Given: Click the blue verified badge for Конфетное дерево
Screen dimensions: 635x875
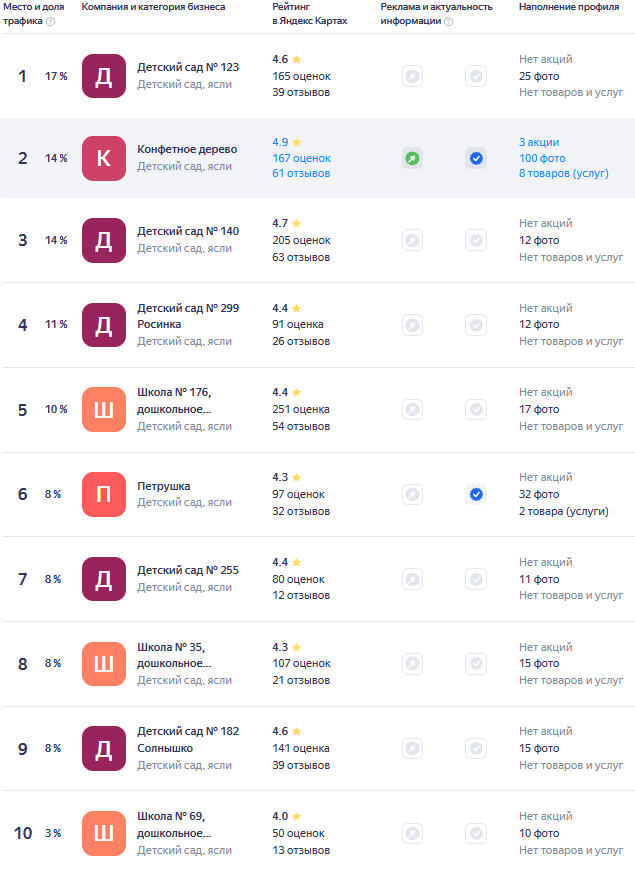Looking at the screenshot, I should [476, 158].
